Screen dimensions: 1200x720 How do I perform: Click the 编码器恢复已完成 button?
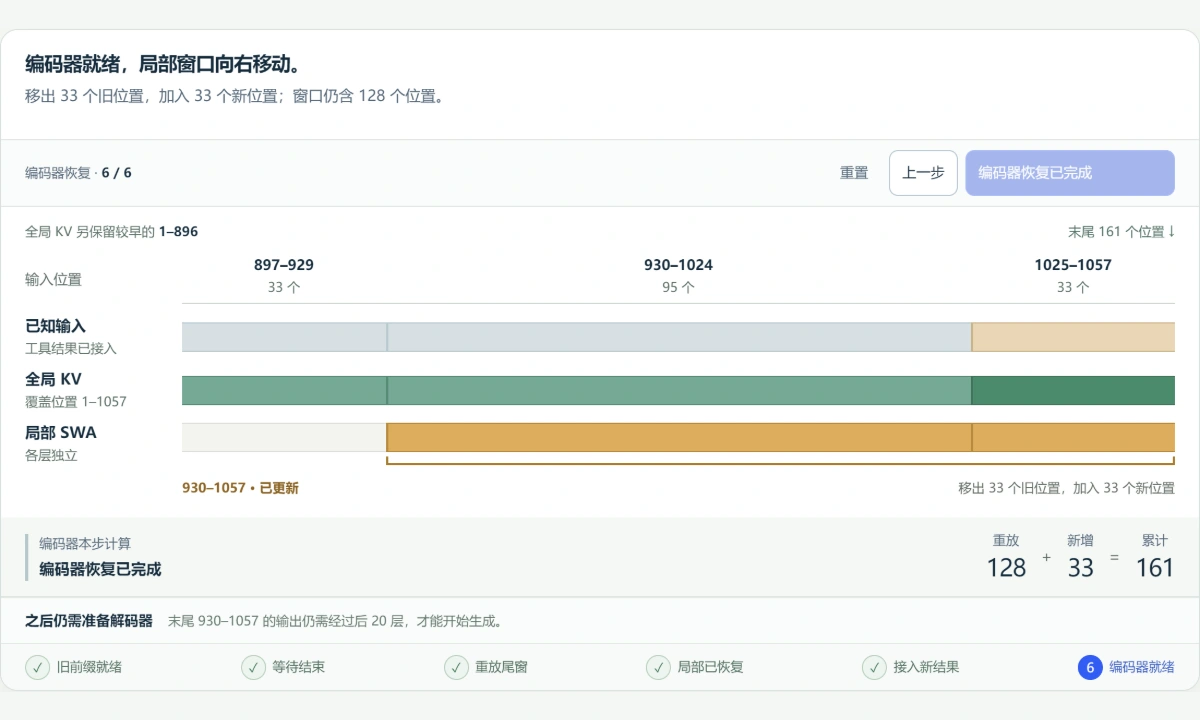click(x=1070, y=173)
